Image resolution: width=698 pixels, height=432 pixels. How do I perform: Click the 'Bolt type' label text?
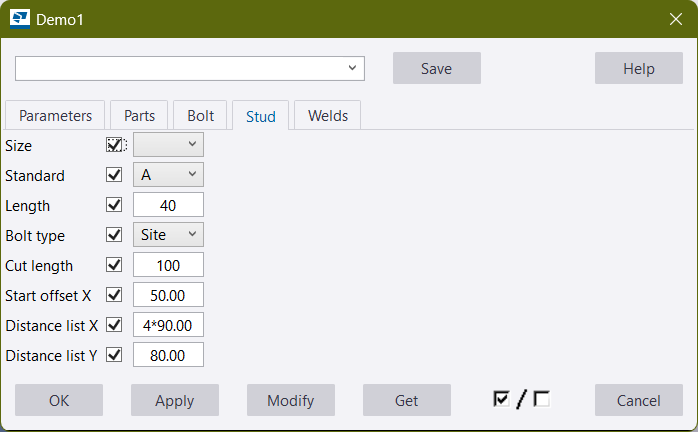click(35, 236)
